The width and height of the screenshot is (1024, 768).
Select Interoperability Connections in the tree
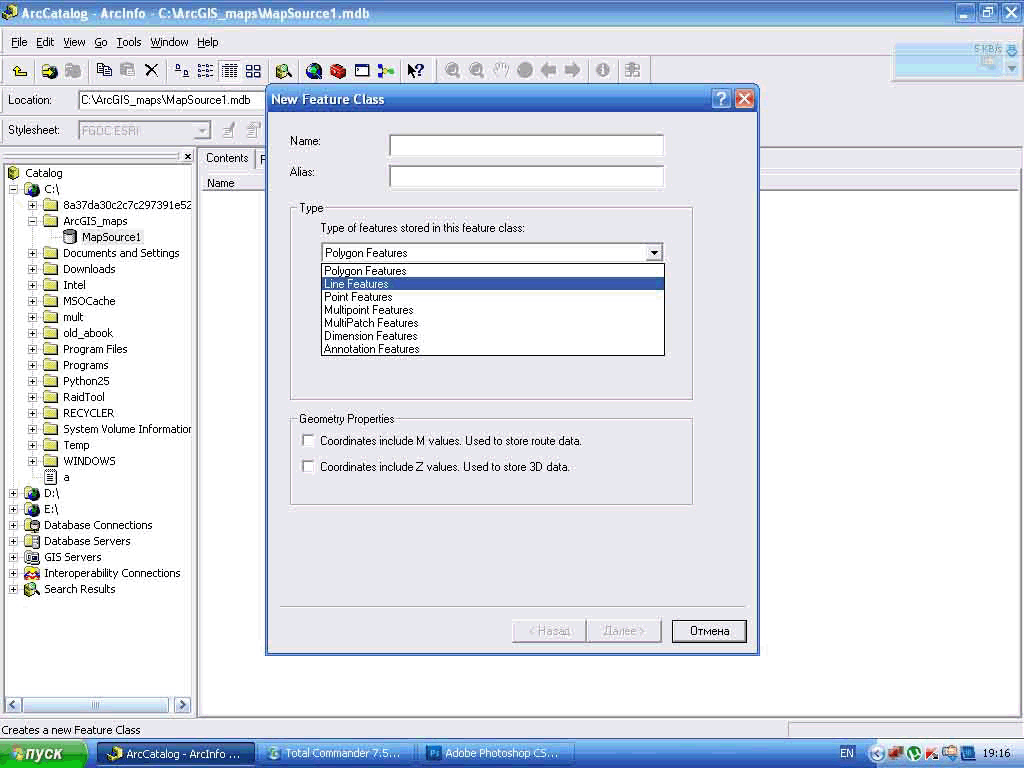(112, 573)
